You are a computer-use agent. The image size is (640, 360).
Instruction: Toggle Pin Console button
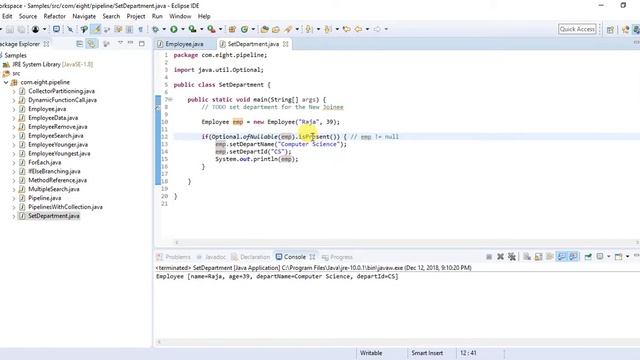[x=588, y=257]
